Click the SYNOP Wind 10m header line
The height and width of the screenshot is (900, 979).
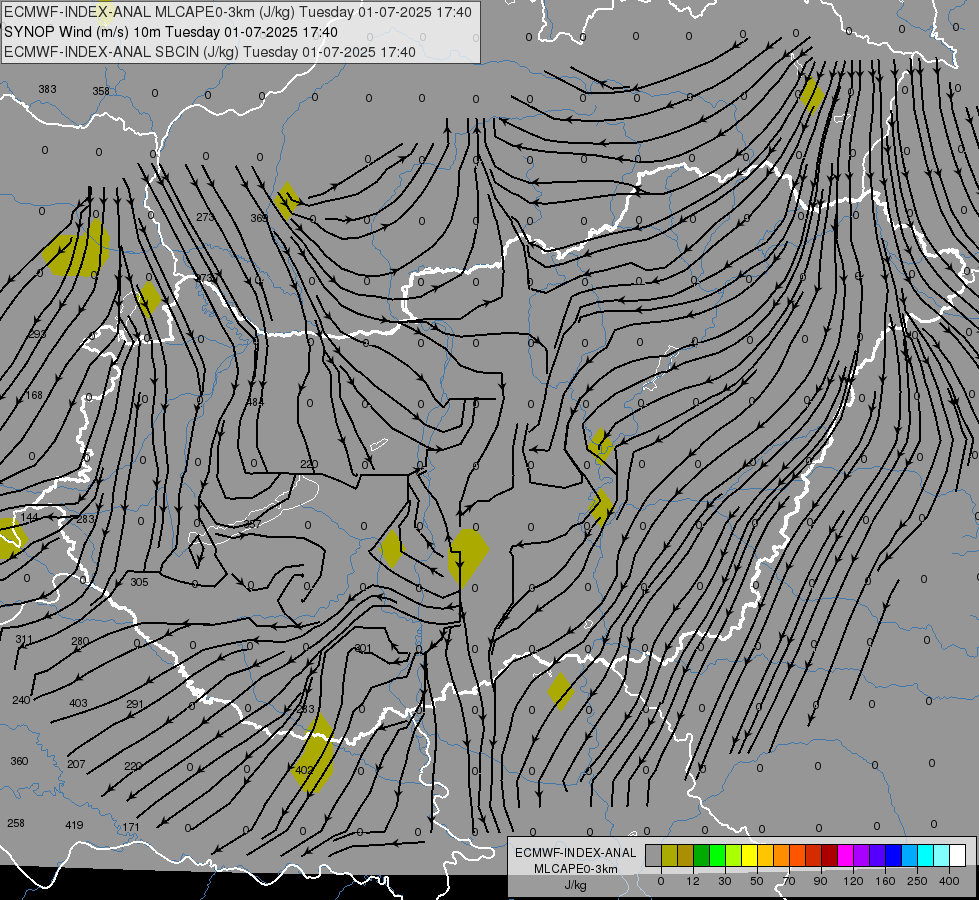click(x=170, y=32)
